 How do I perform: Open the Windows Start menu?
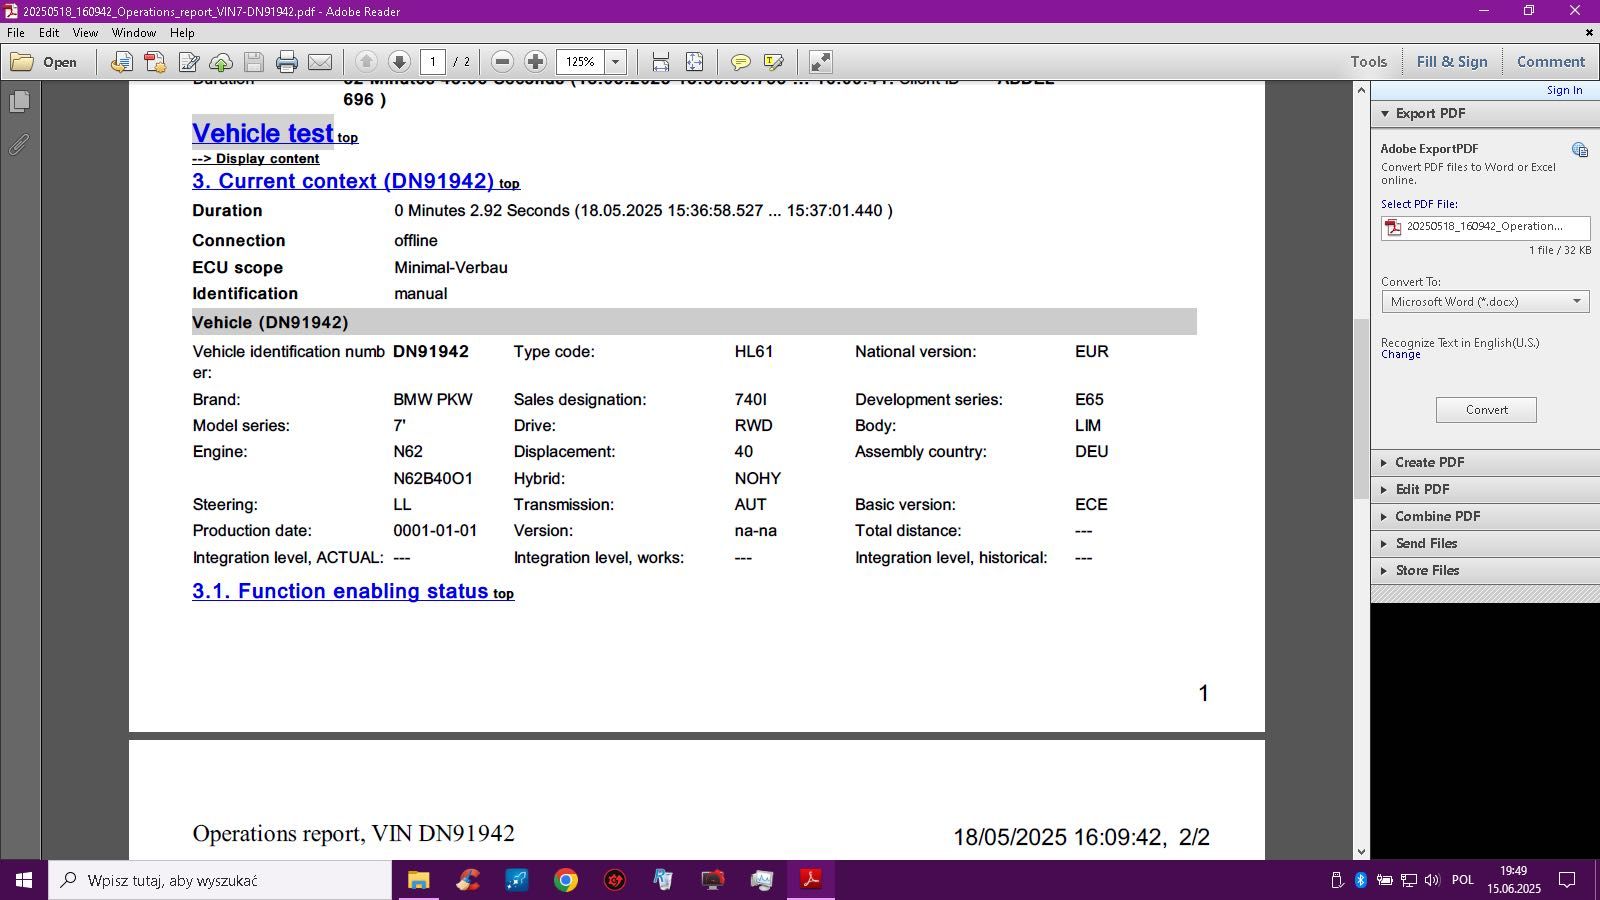click(24, 880)
